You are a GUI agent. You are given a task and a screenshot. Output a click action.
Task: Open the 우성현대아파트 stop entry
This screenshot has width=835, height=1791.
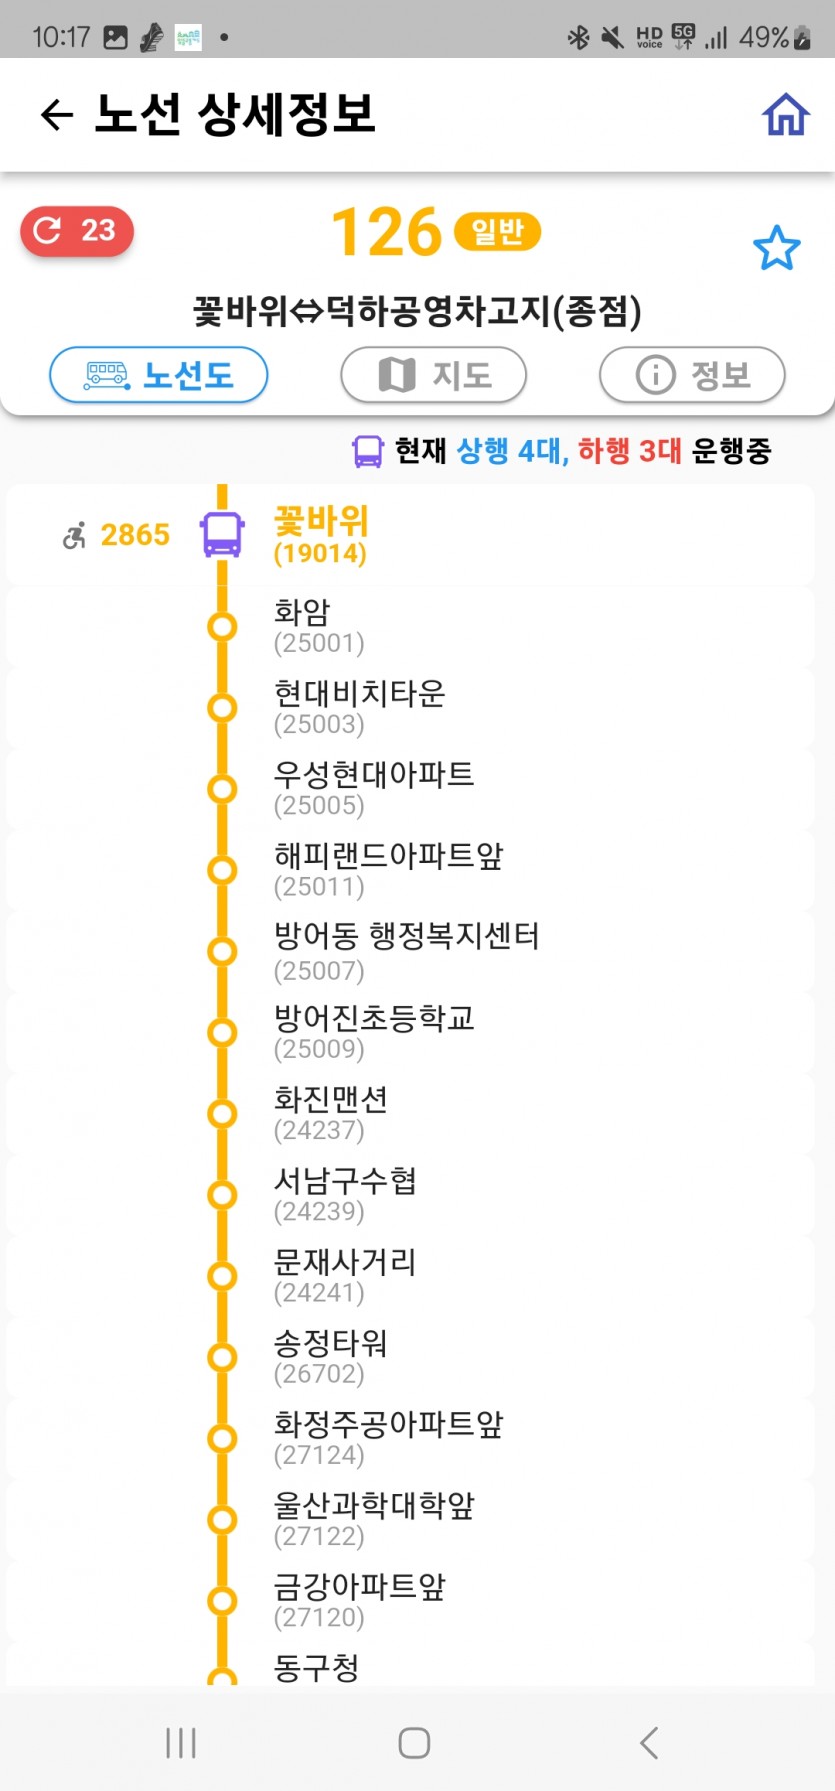(x=373, y=788)
